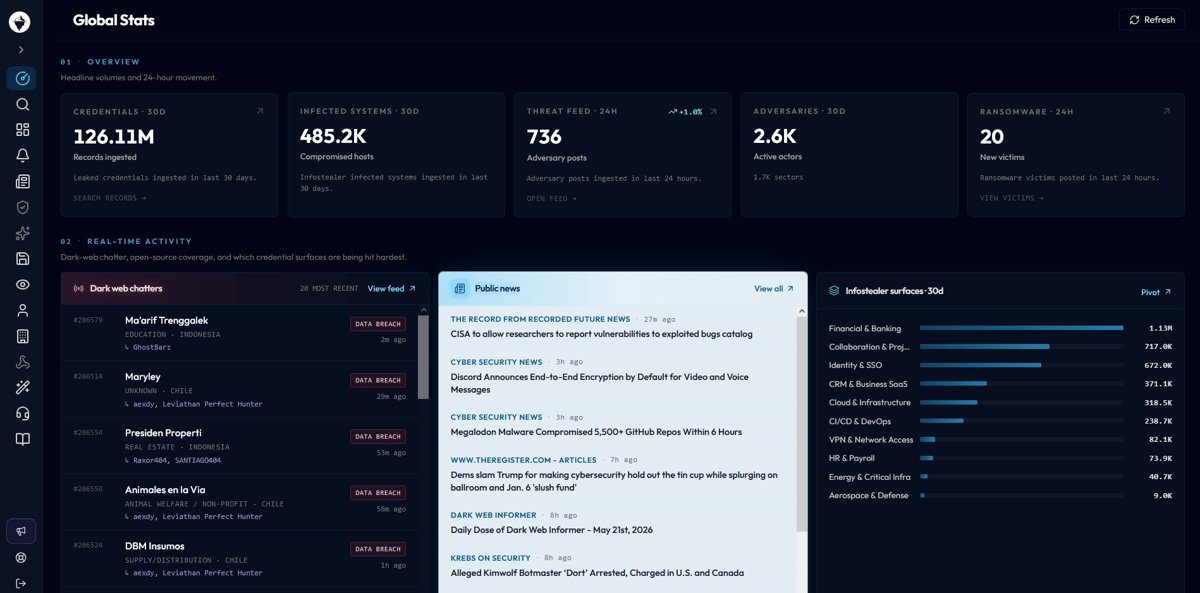
Task: Click the megaphone announcements icon
Action: 21,531
